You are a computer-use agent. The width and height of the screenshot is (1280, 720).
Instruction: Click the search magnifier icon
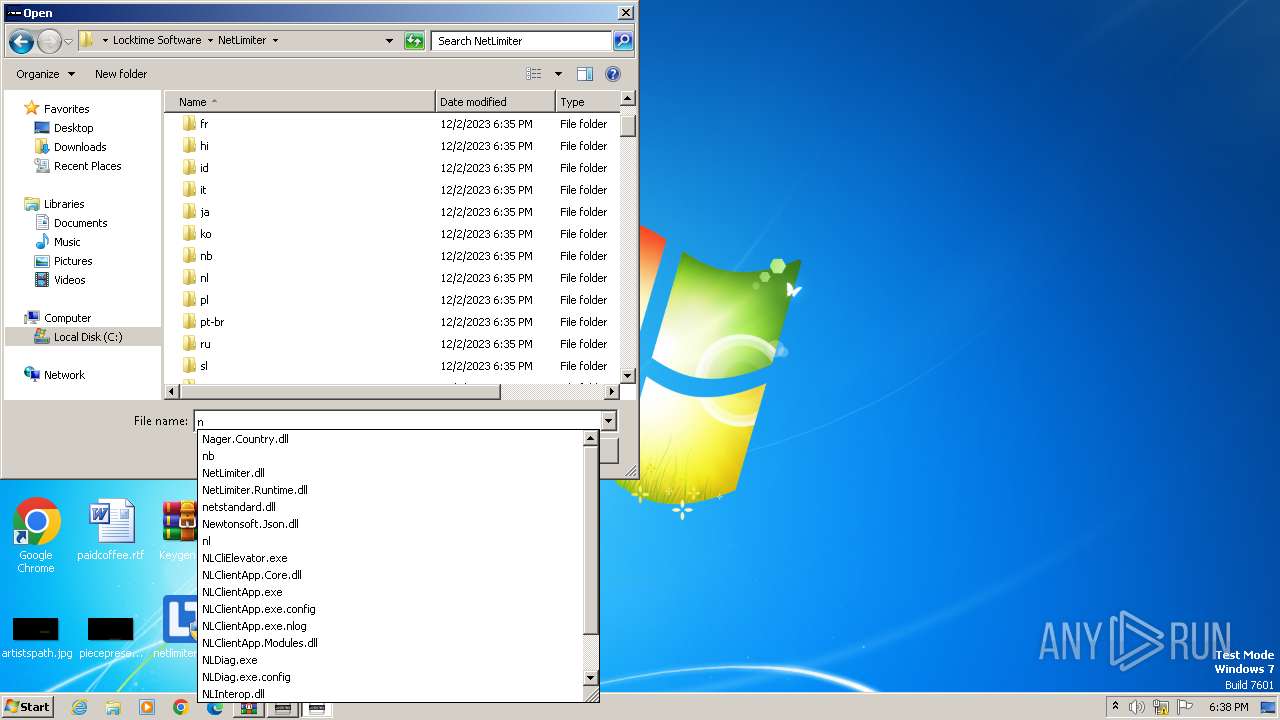pos(623,41)
